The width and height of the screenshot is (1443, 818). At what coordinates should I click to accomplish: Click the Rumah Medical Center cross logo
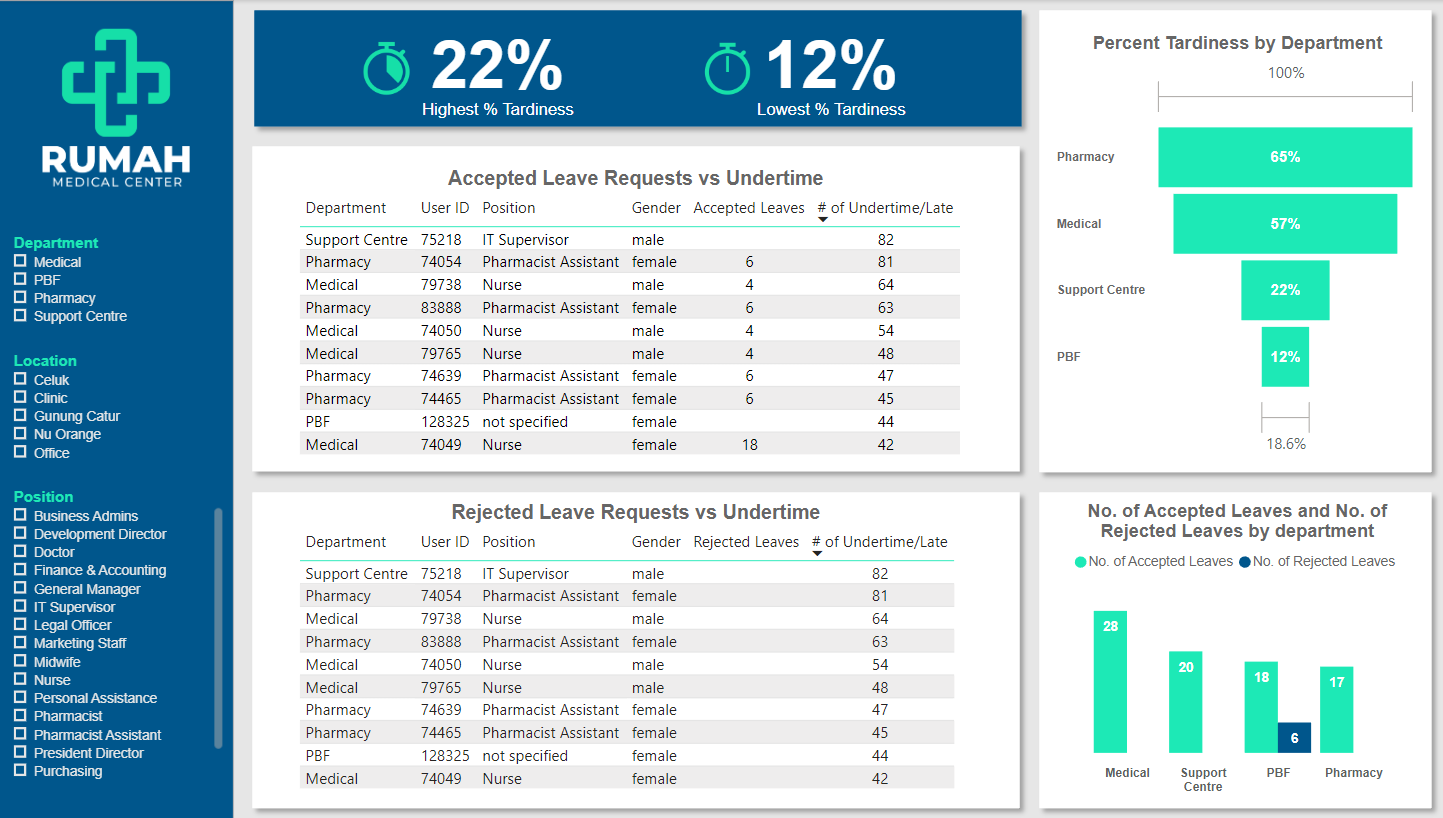pos(116,82)
